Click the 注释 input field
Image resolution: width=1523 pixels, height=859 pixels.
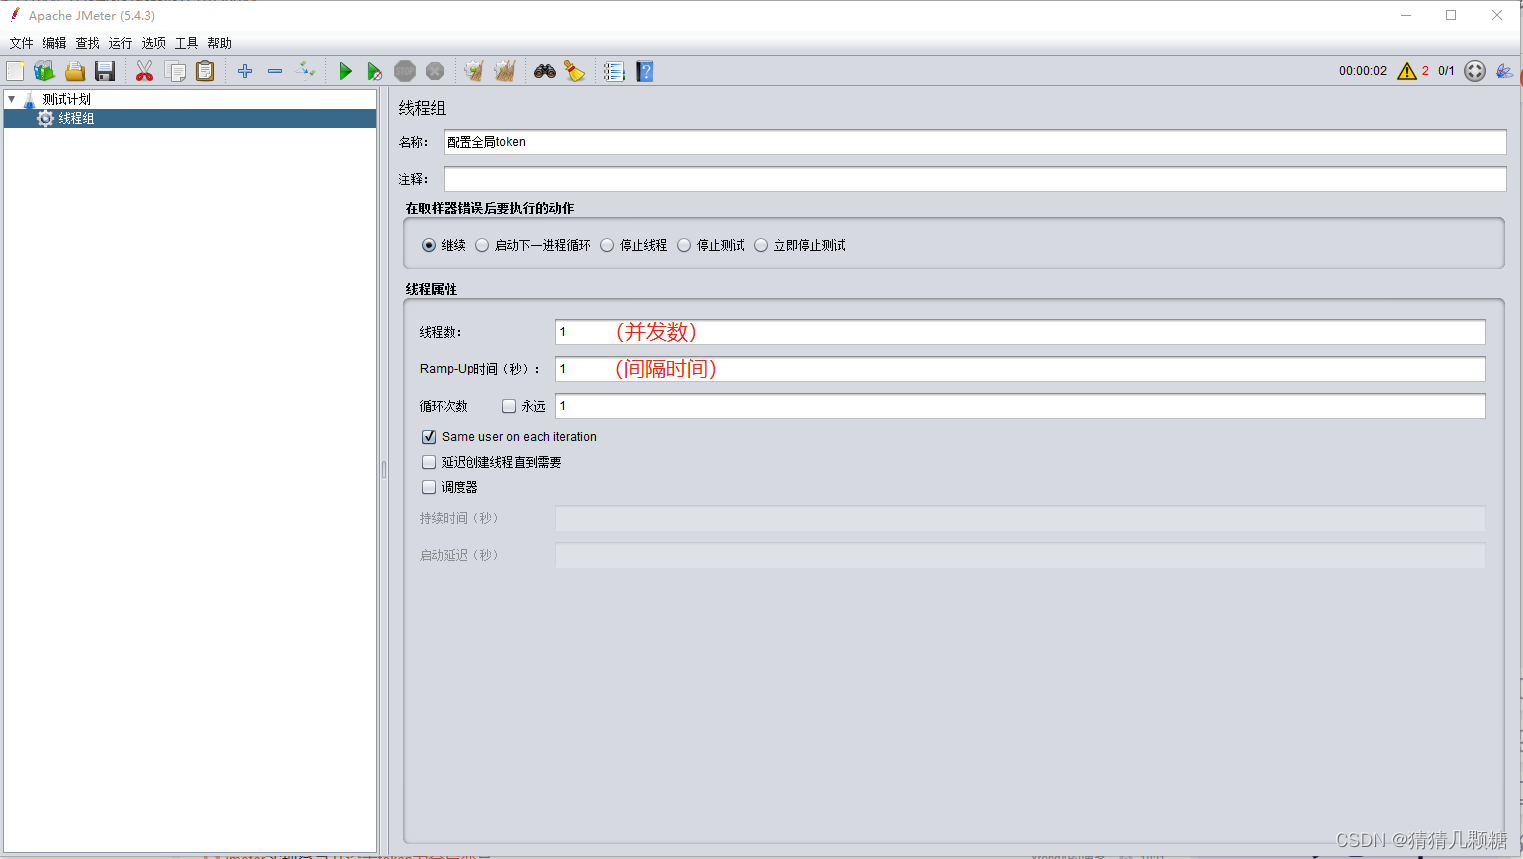coord(975,179)
